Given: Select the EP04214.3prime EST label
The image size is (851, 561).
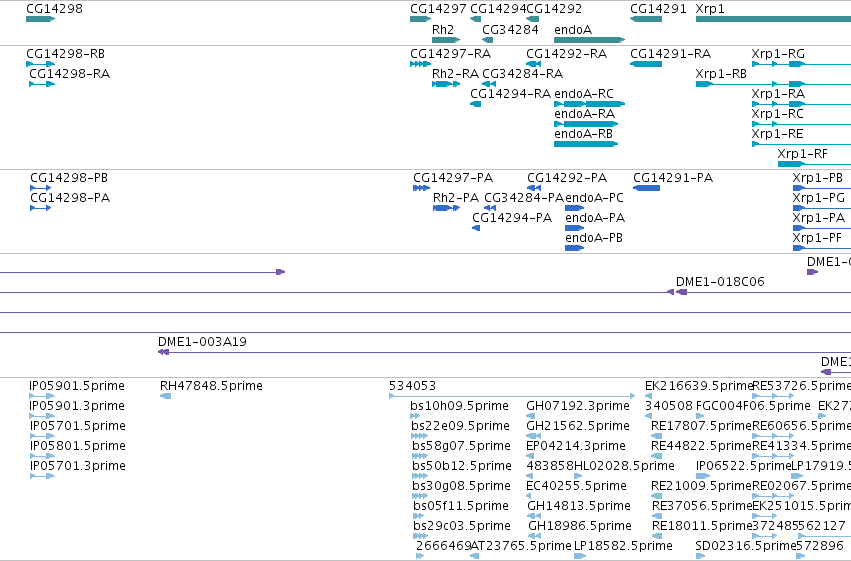Looking at the screenshot, I should (x=576, y=447).
